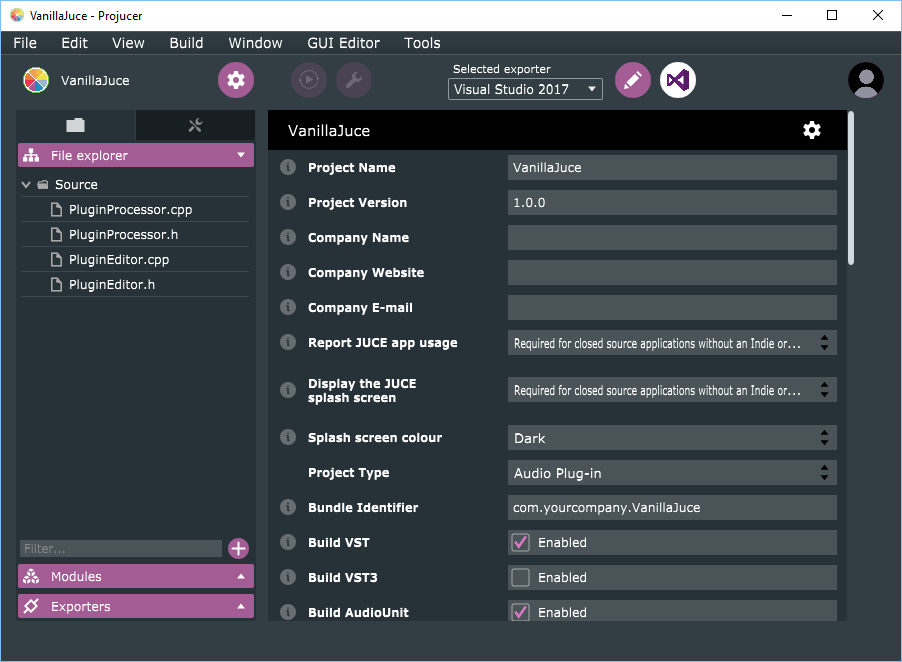The width and height of the screenshot is (902, 662).
Task: Click info icon next to Project Name
Action: tap(288, 167)
